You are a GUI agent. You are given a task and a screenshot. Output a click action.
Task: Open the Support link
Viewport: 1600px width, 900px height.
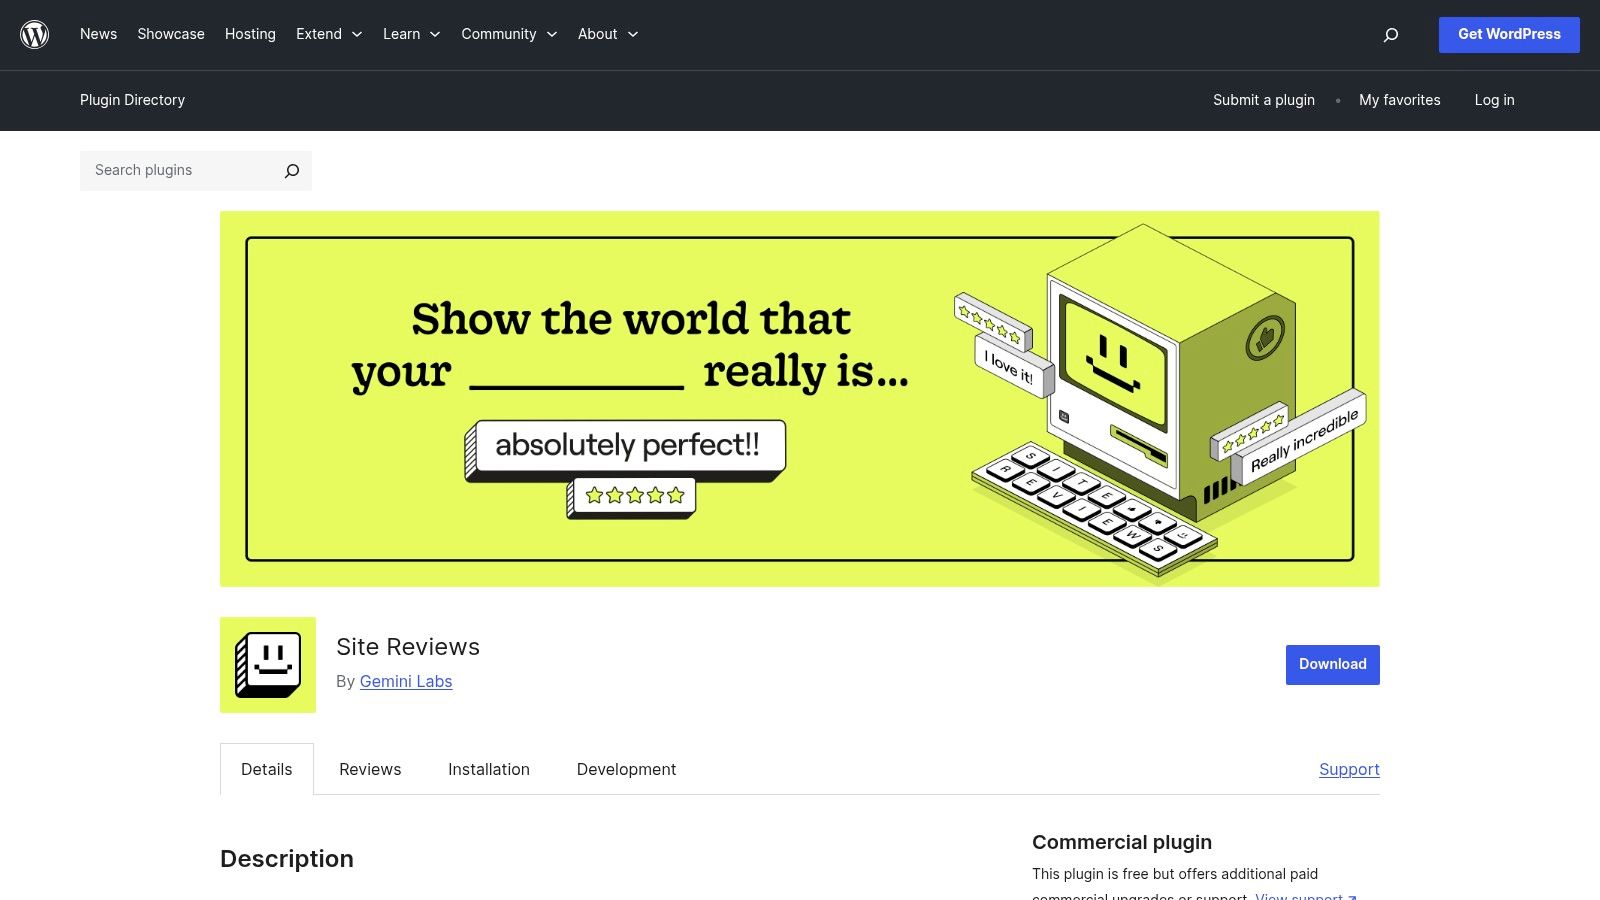coord(1349,769)
